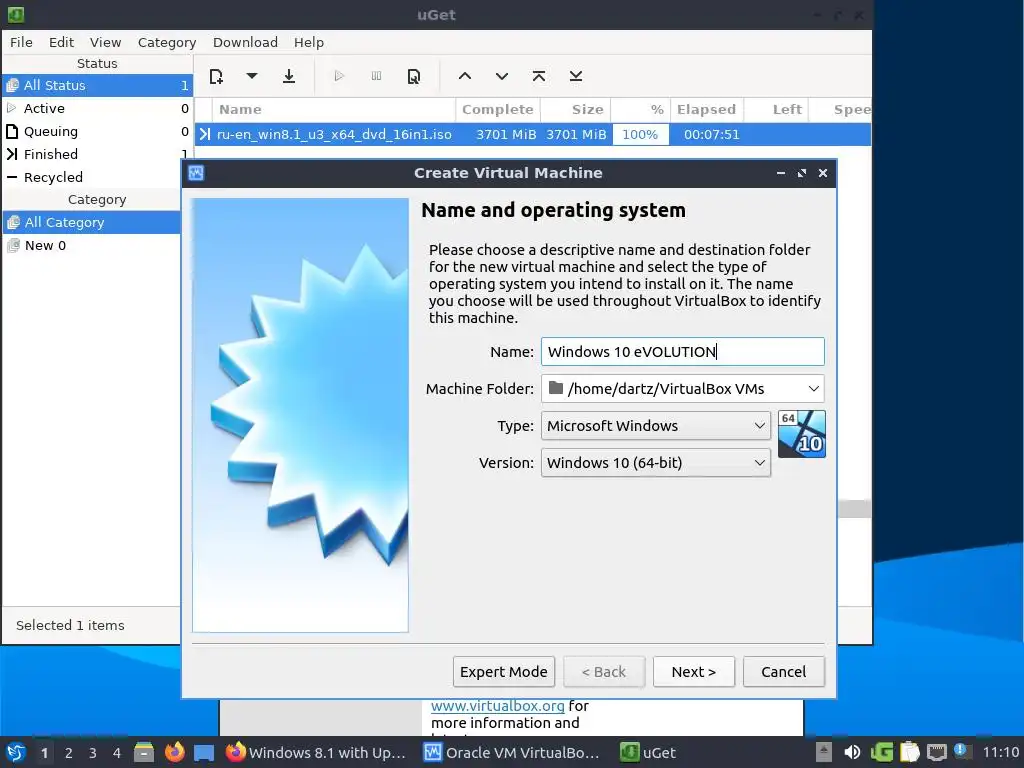Close the Create Virtual Machine dialog with X
The image size is (1024, 768).
pos(823,173)
